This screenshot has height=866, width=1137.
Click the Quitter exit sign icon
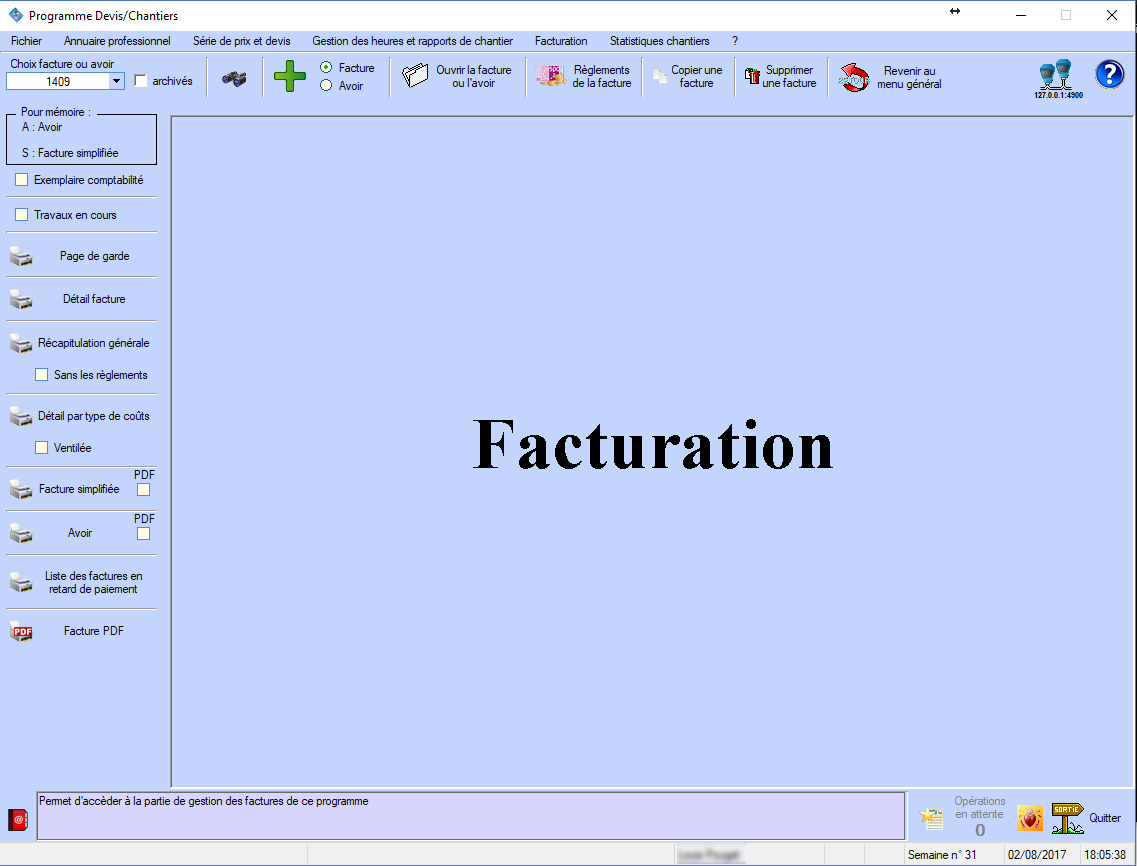[x=1067, y=818]
